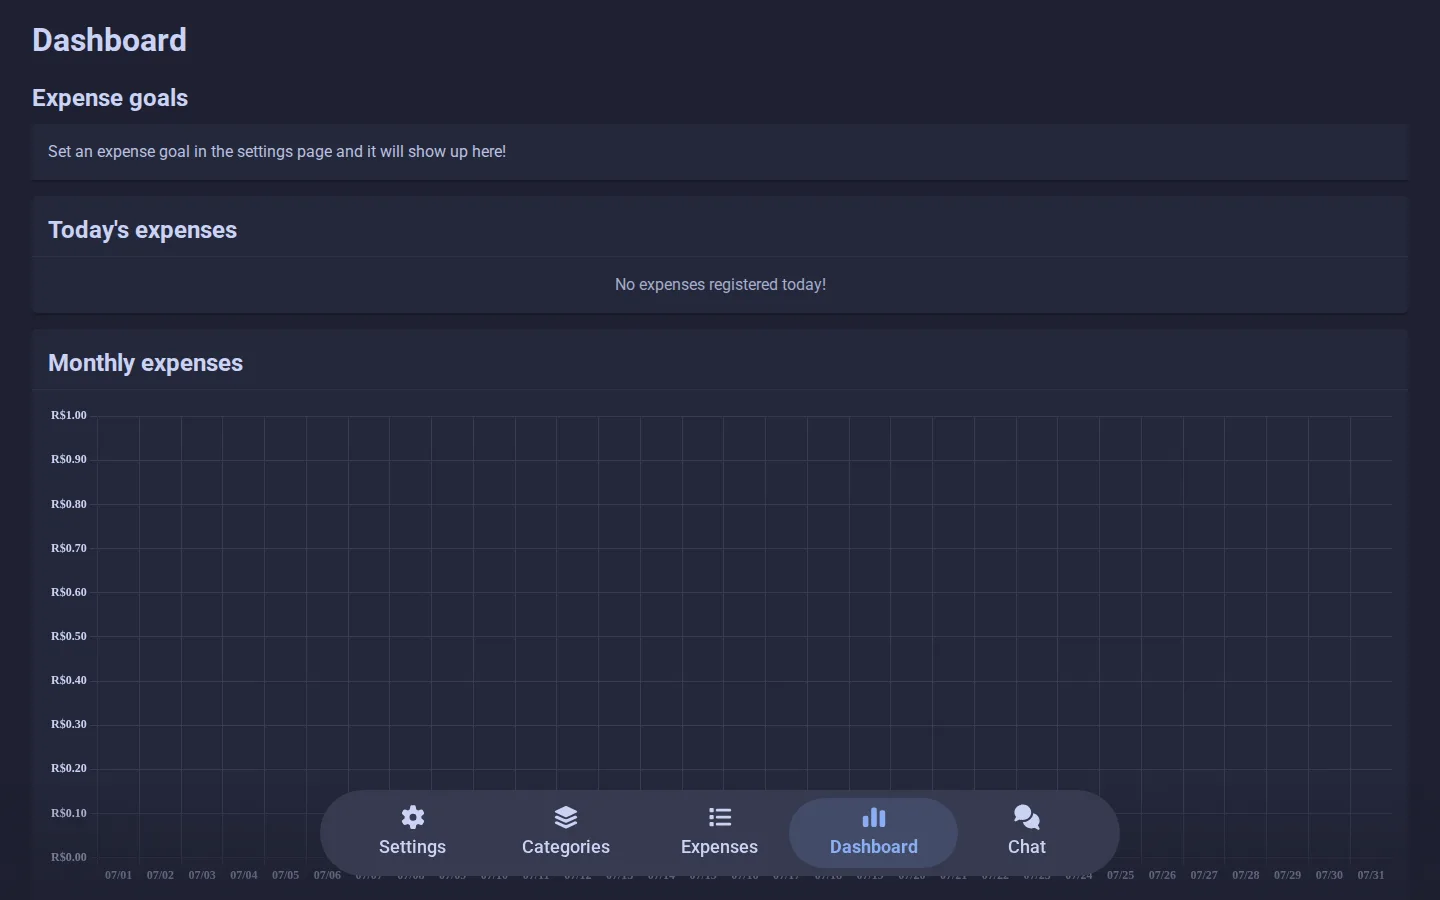Click the Monthly expenses chart title
1440x900 pixels.
[x=145, y=363]
